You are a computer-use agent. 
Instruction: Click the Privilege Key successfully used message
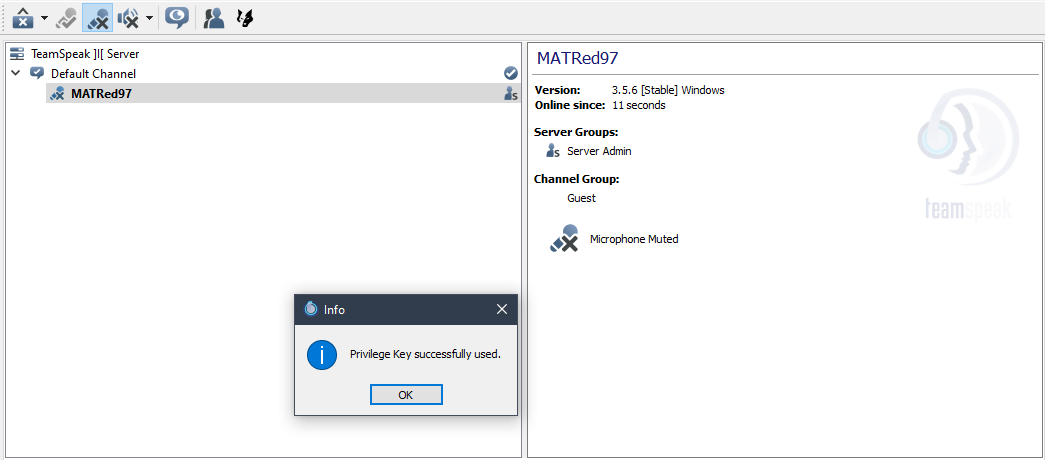pos(425,355)
